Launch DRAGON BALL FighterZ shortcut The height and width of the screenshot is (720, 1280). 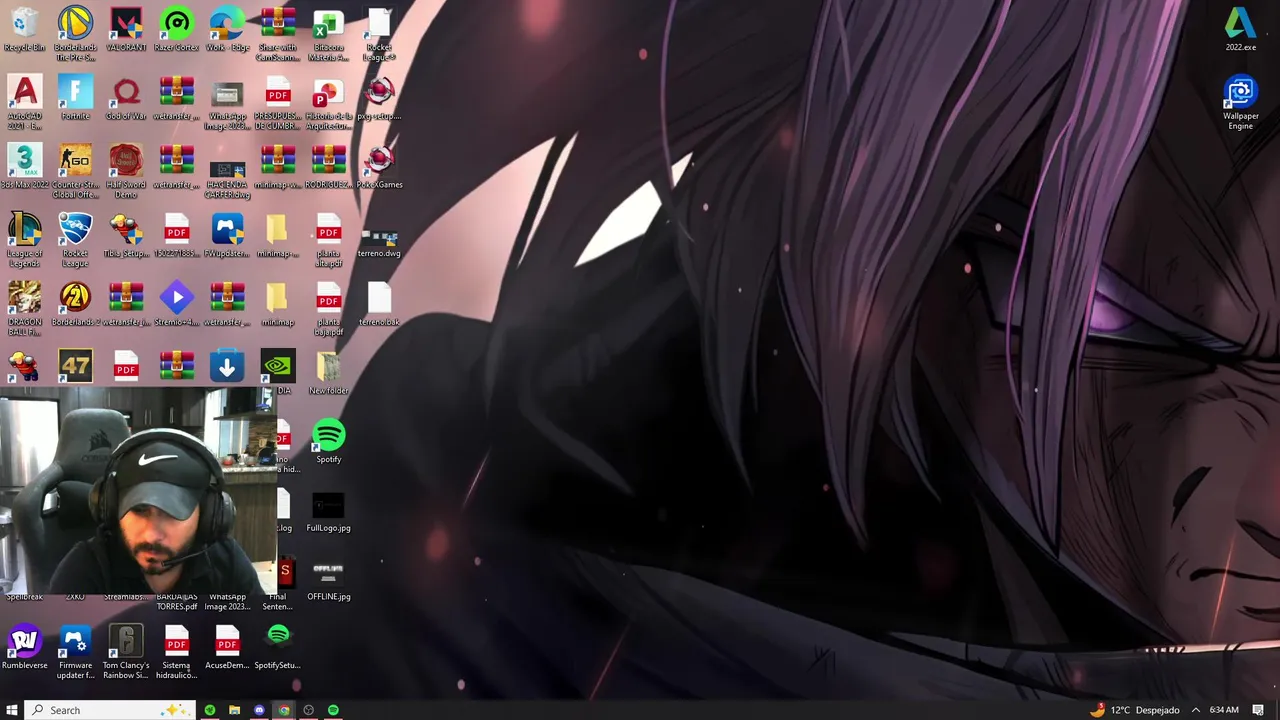(25, 308)
